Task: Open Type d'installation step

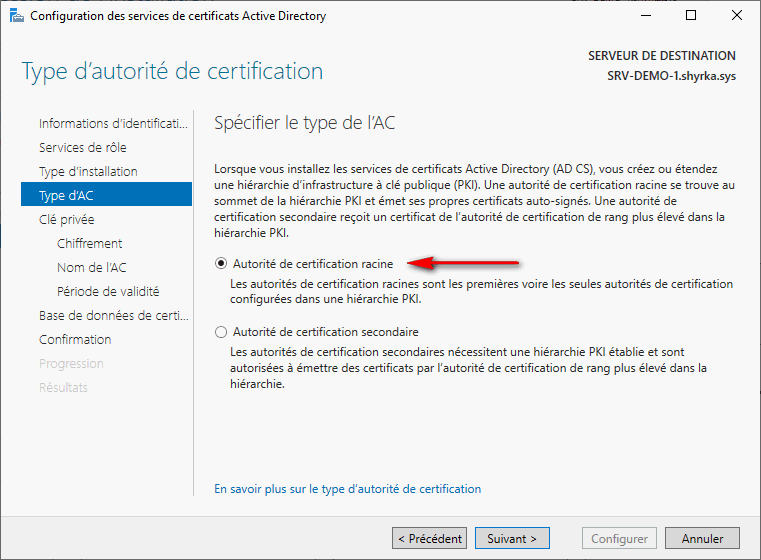Action: (88, 172)
